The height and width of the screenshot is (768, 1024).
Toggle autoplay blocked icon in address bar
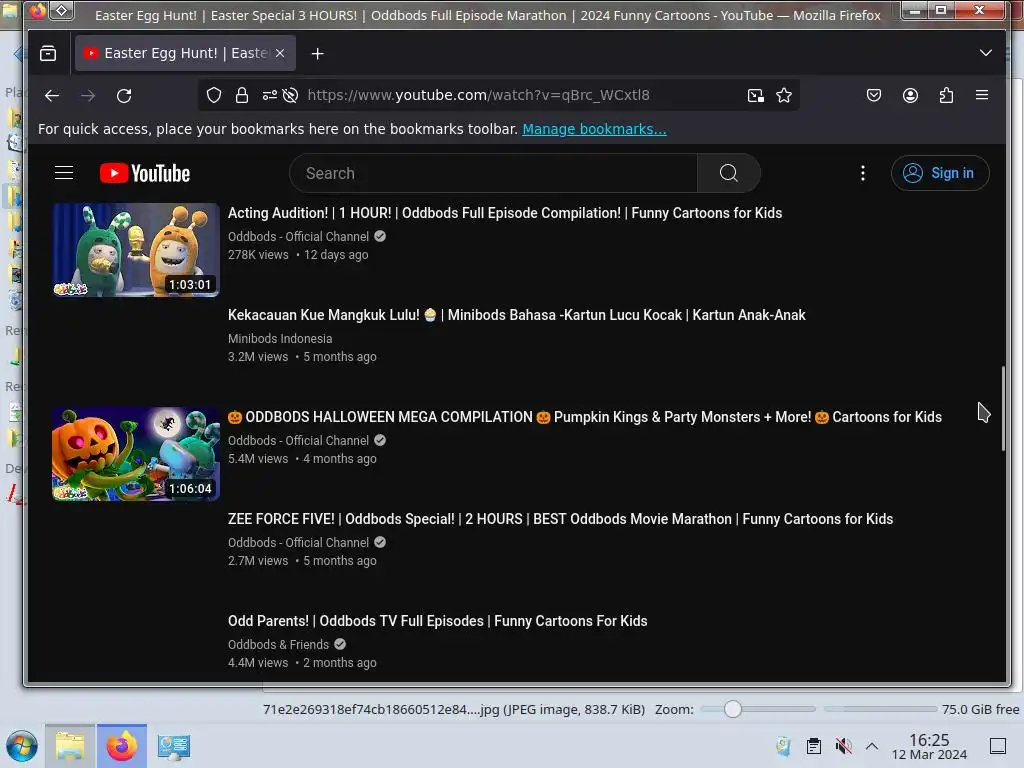(x=291, y=95)
